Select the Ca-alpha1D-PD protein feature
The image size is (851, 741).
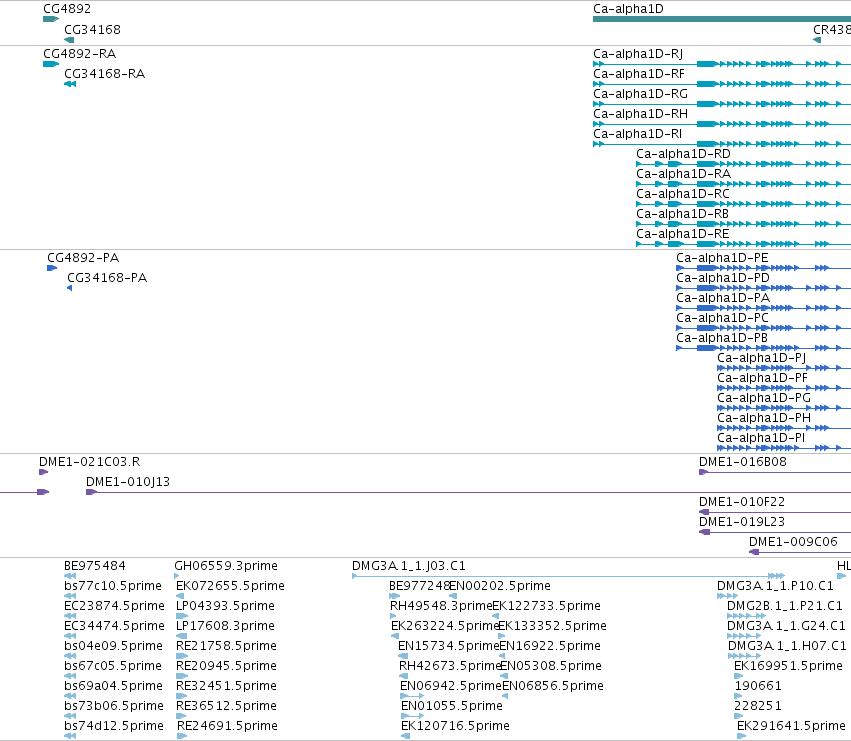[x=764, y=288]
